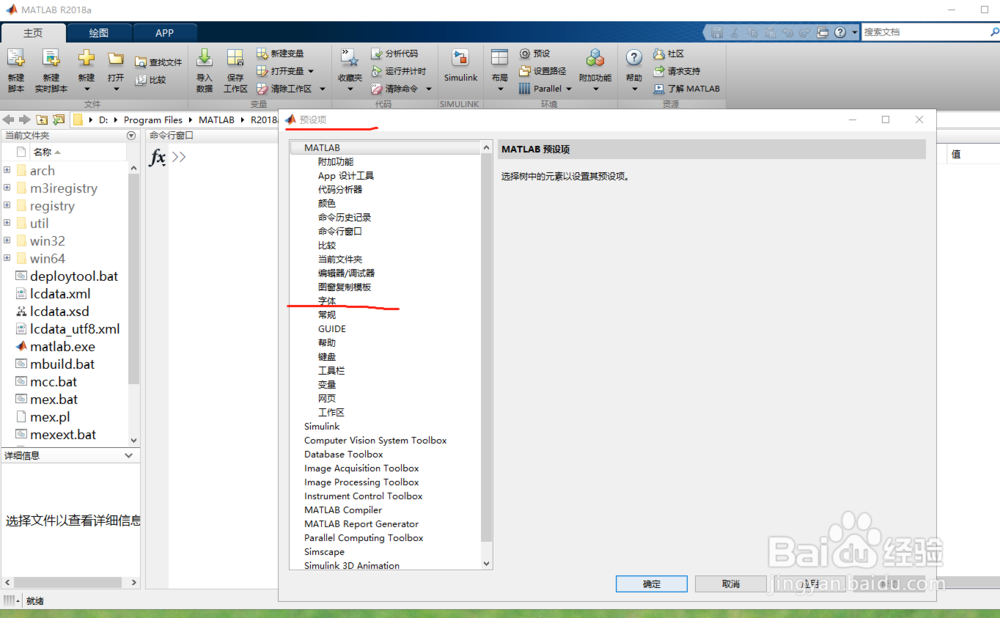
Task: Select Simulink in preferences tree
Action: pyautogui.click(x=321, y=427)
